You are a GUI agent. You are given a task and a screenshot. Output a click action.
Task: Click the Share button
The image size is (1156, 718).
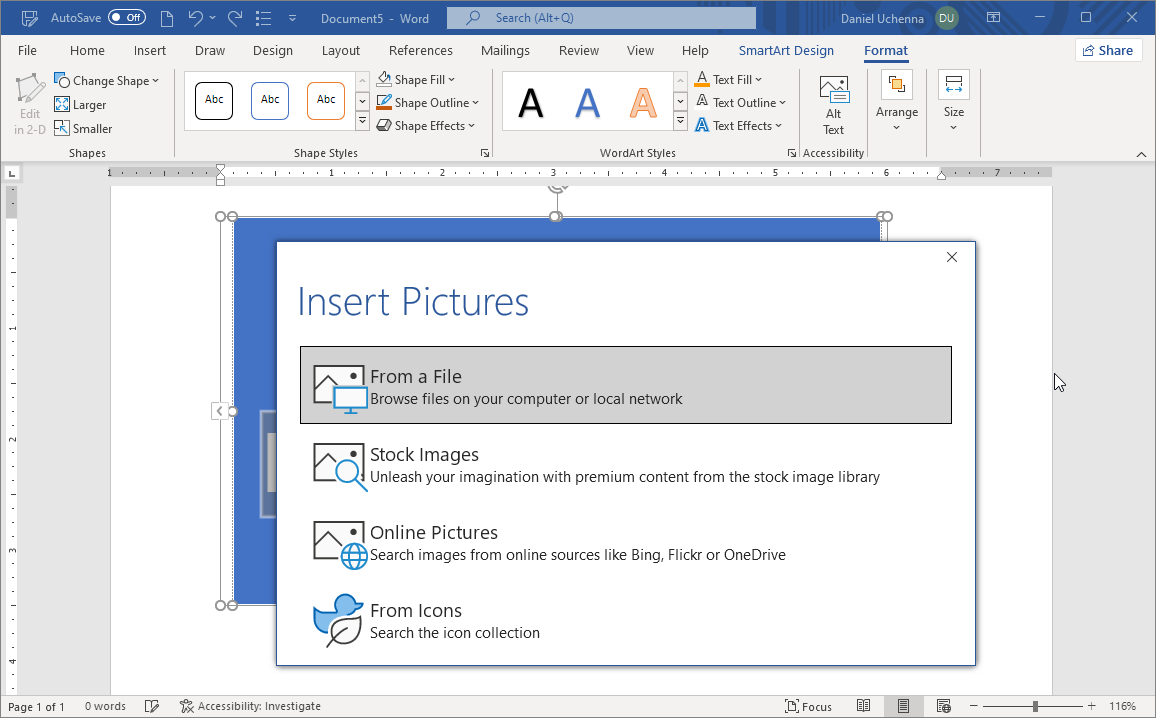1108,50
